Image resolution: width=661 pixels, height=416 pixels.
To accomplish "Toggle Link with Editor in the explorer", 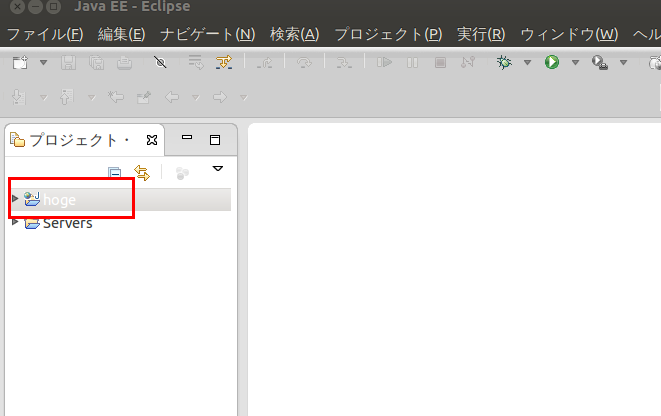I will (142, 173).
